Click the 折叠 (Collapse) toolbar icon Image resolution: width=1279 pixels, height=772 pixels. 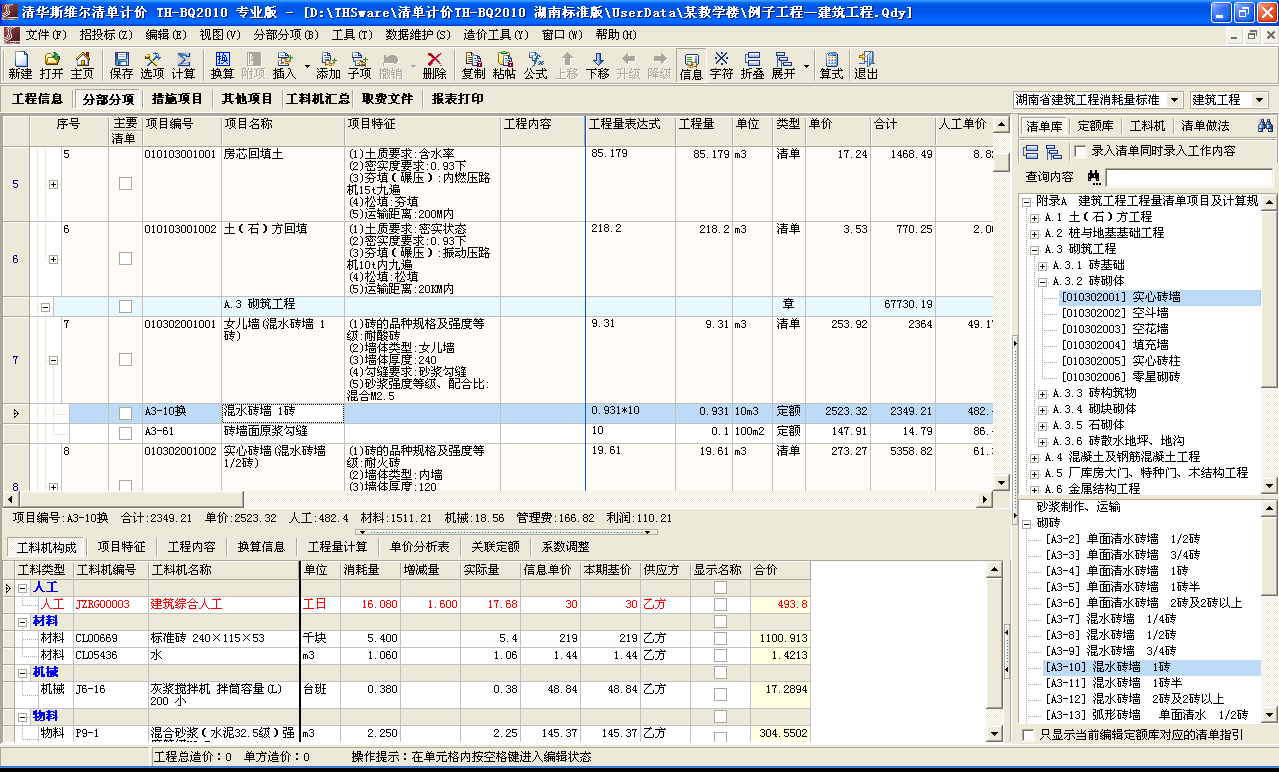pyautogui.click(x=752, y=66)
